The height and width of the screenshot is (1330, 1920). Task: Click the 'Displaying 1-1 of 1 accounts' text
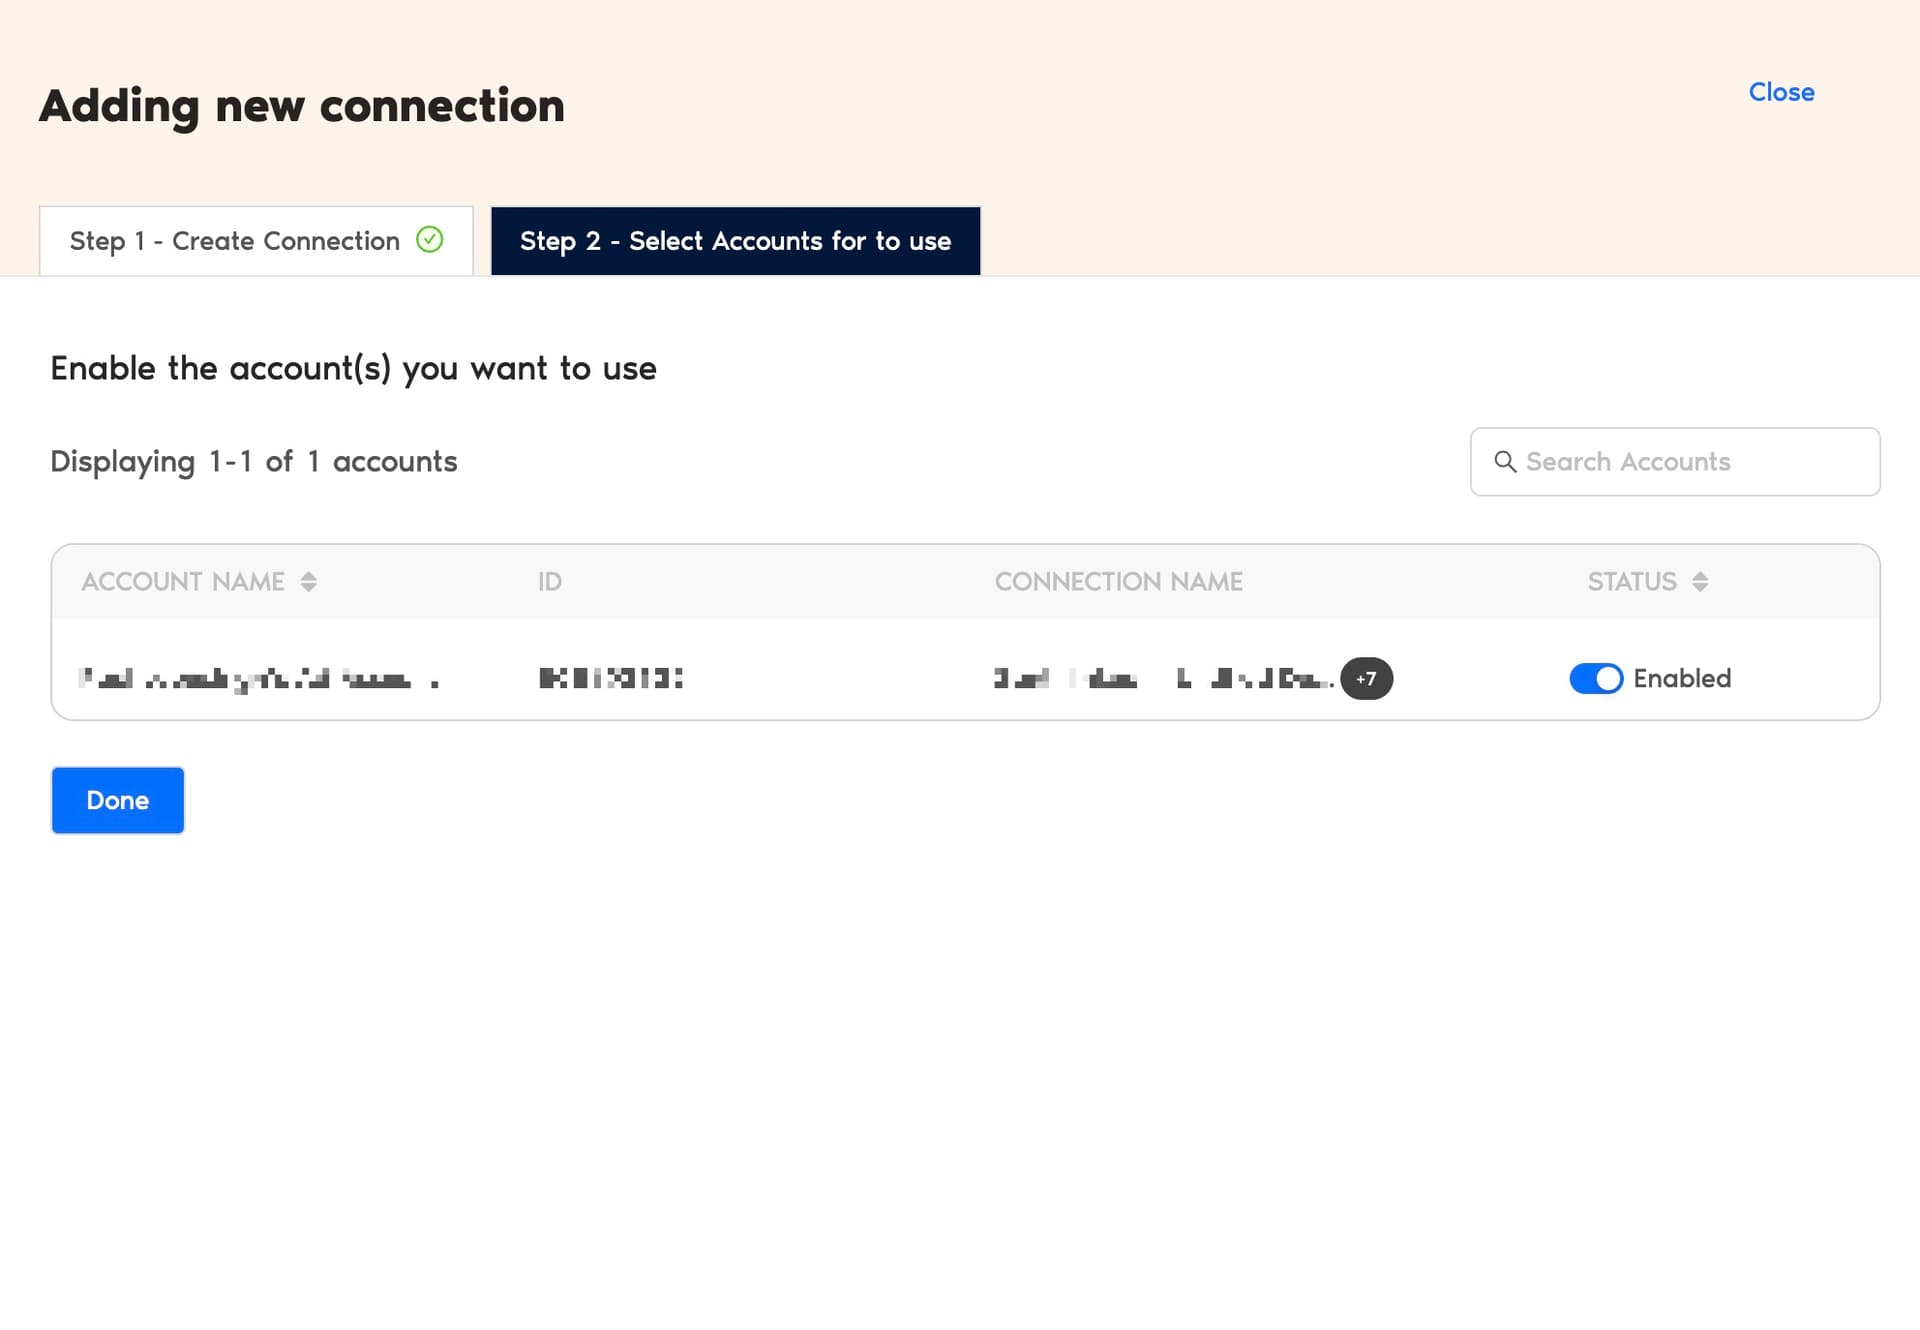tap(254, 462)
